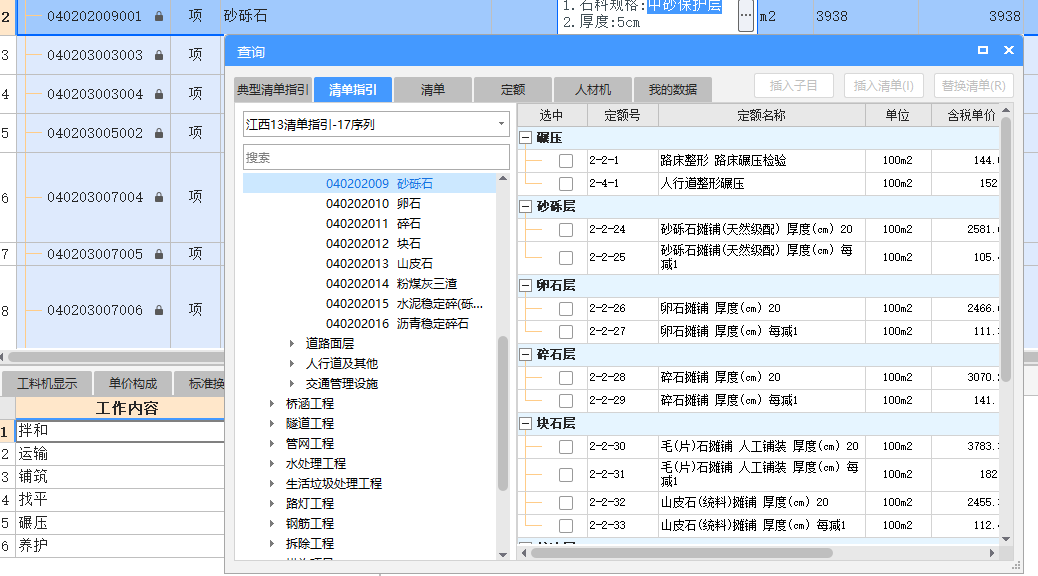Screen dimensions: 1038x576
Task: Click the 搜索 input field
Action: [x=375, y=157]
